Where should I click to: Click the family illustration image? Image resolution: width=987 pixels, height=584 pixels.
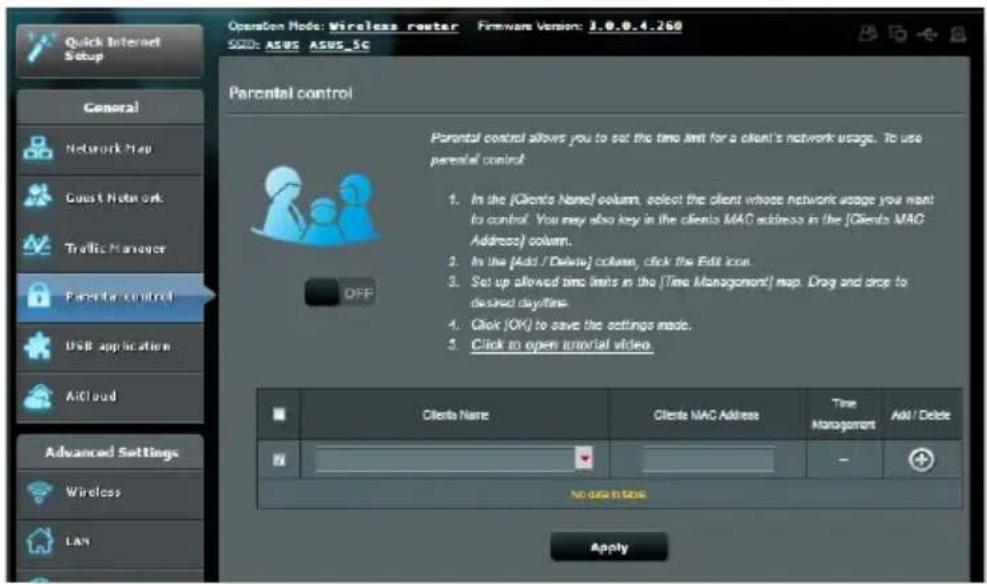tap(316, 206)
